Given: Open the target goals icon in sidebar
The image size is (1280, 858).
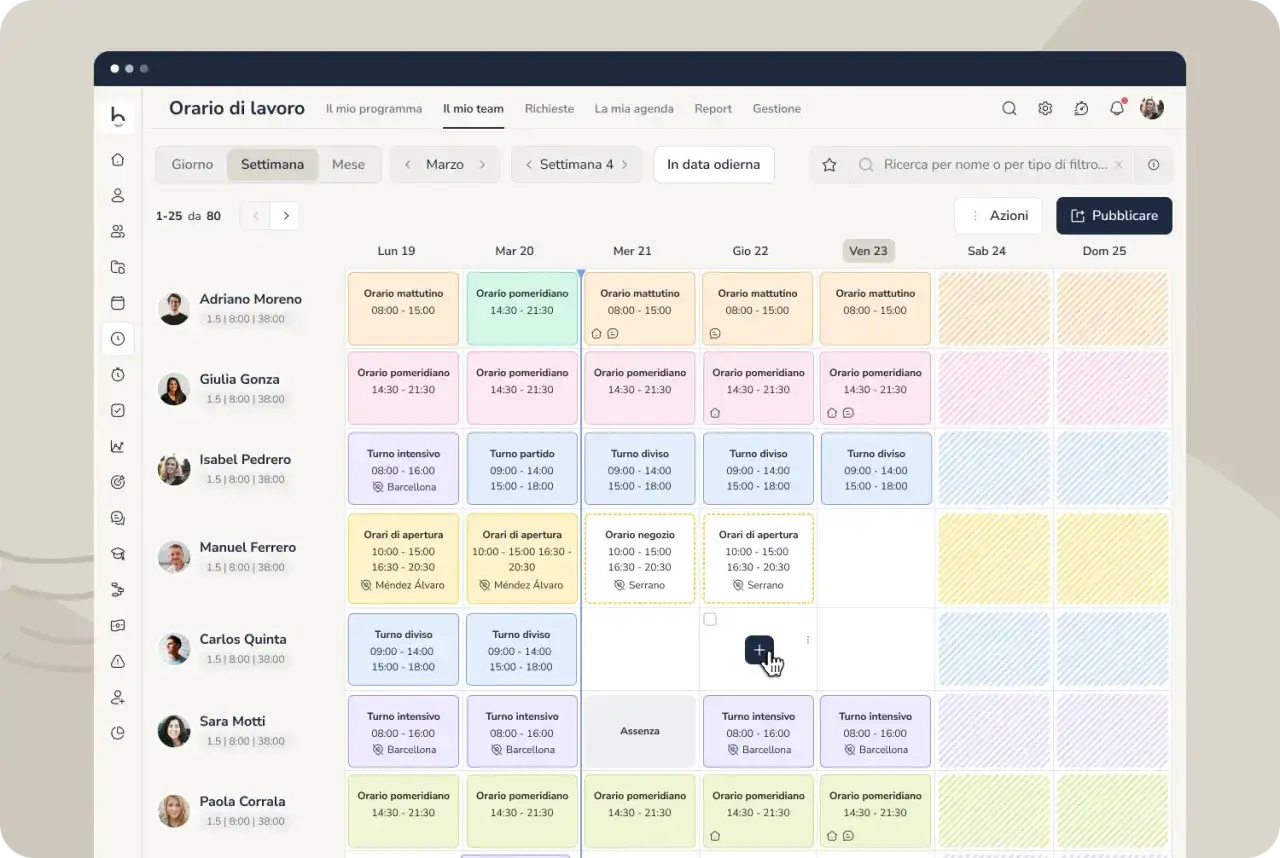Looking at the screenshot, I should point(118,482).
